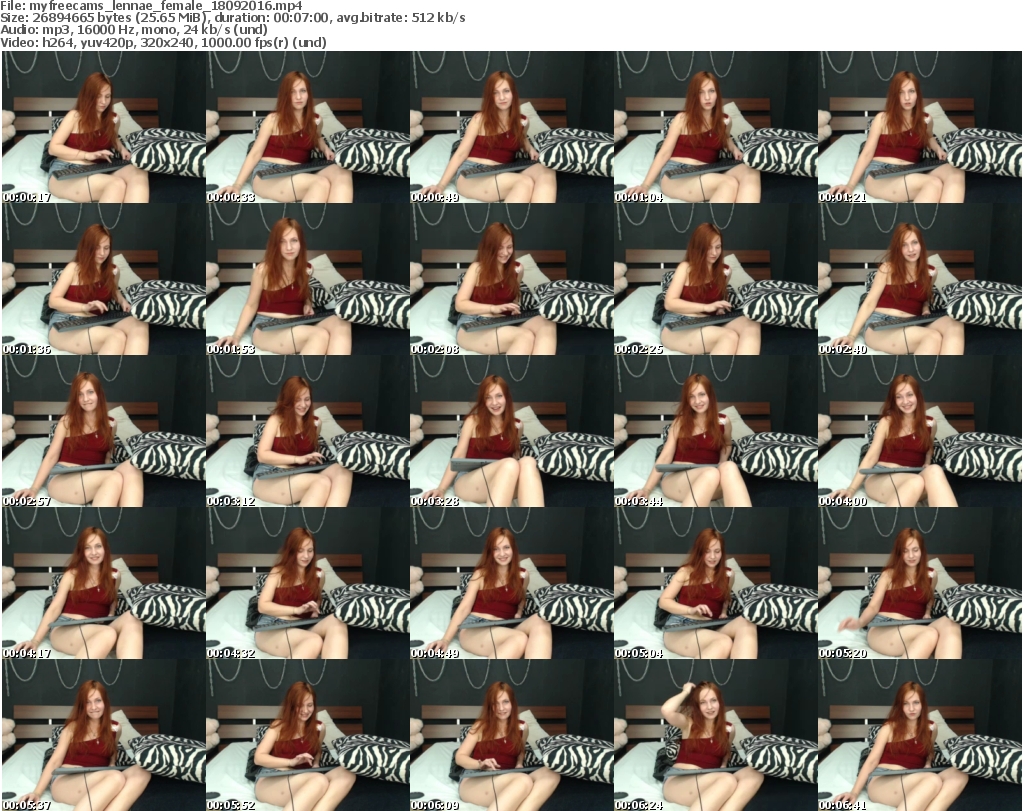Viewport: 1024px width, 811px height.
Task: Select the thumbnail stamped 00:01:04
Action: pyautogui.click(x=716, y=127)
